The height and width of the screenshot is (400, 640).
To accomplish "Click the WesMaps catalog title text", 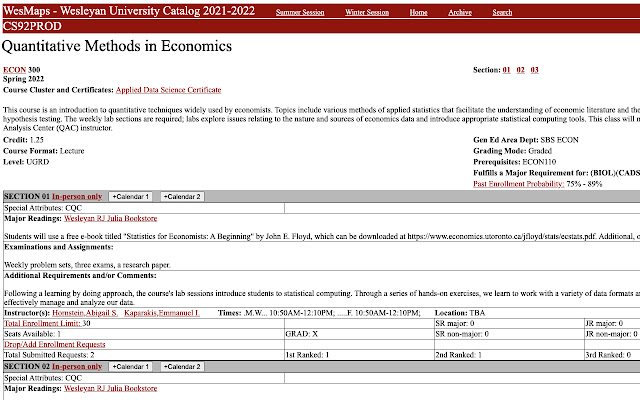I will click(x=129, y=11).
